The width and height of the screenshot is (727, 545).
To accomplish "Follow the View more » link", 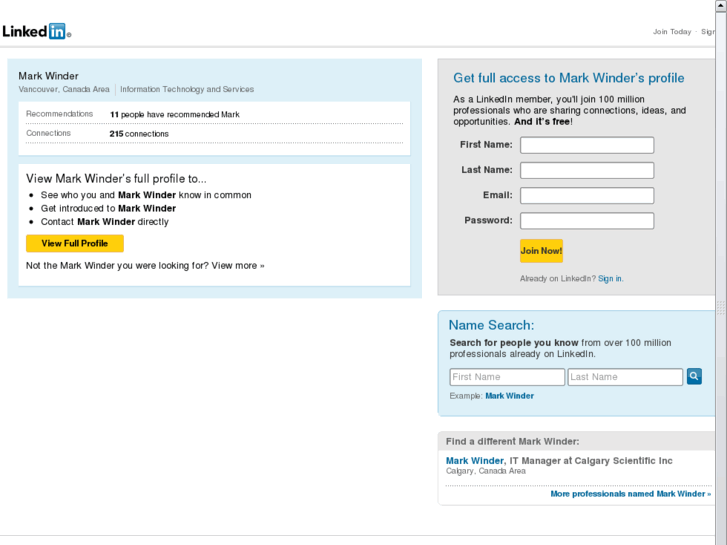I will 238,266.
